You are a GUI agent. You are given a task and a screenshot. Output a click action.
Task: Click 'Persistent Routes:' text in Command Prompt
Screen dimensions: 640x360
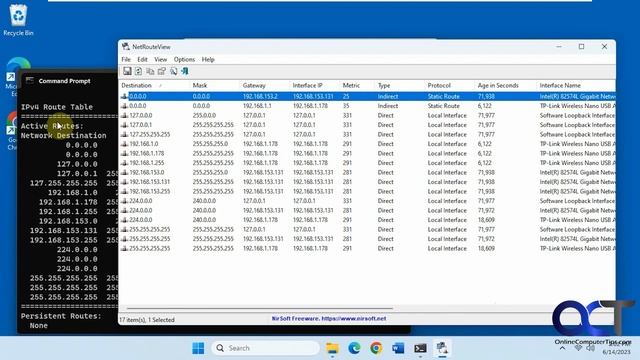61,316
